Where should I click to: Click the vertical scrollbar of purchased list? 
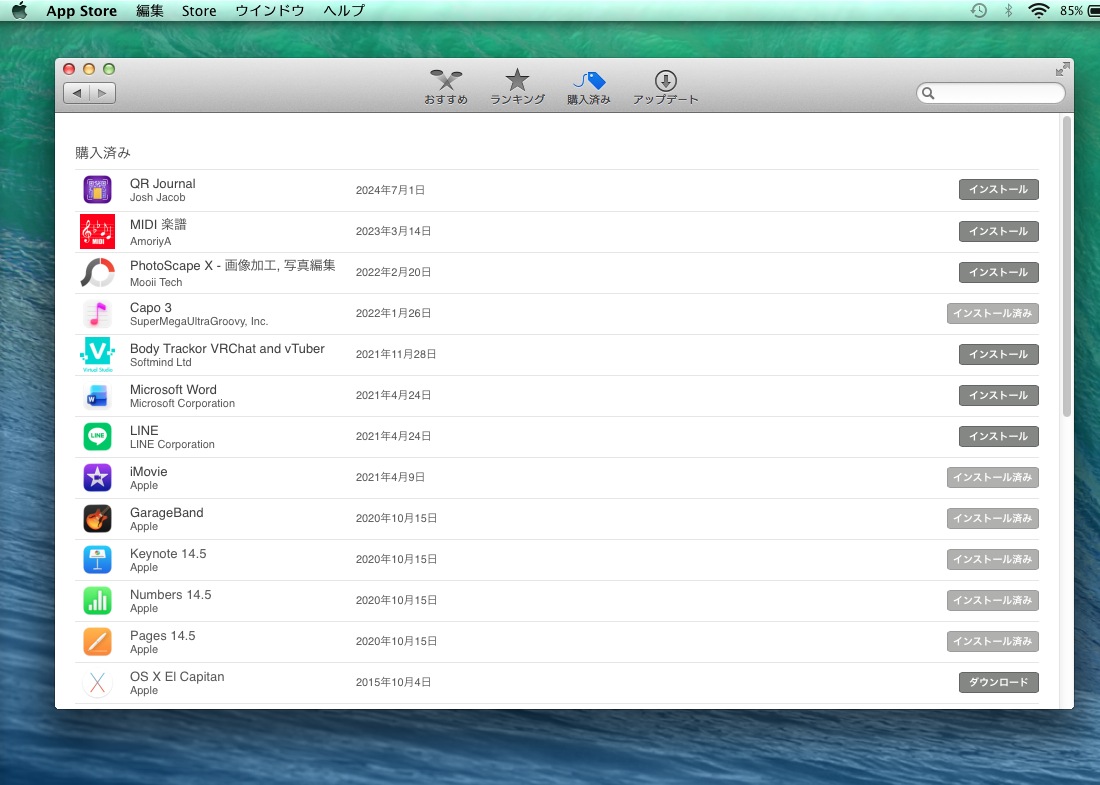tap(1066, 266)
